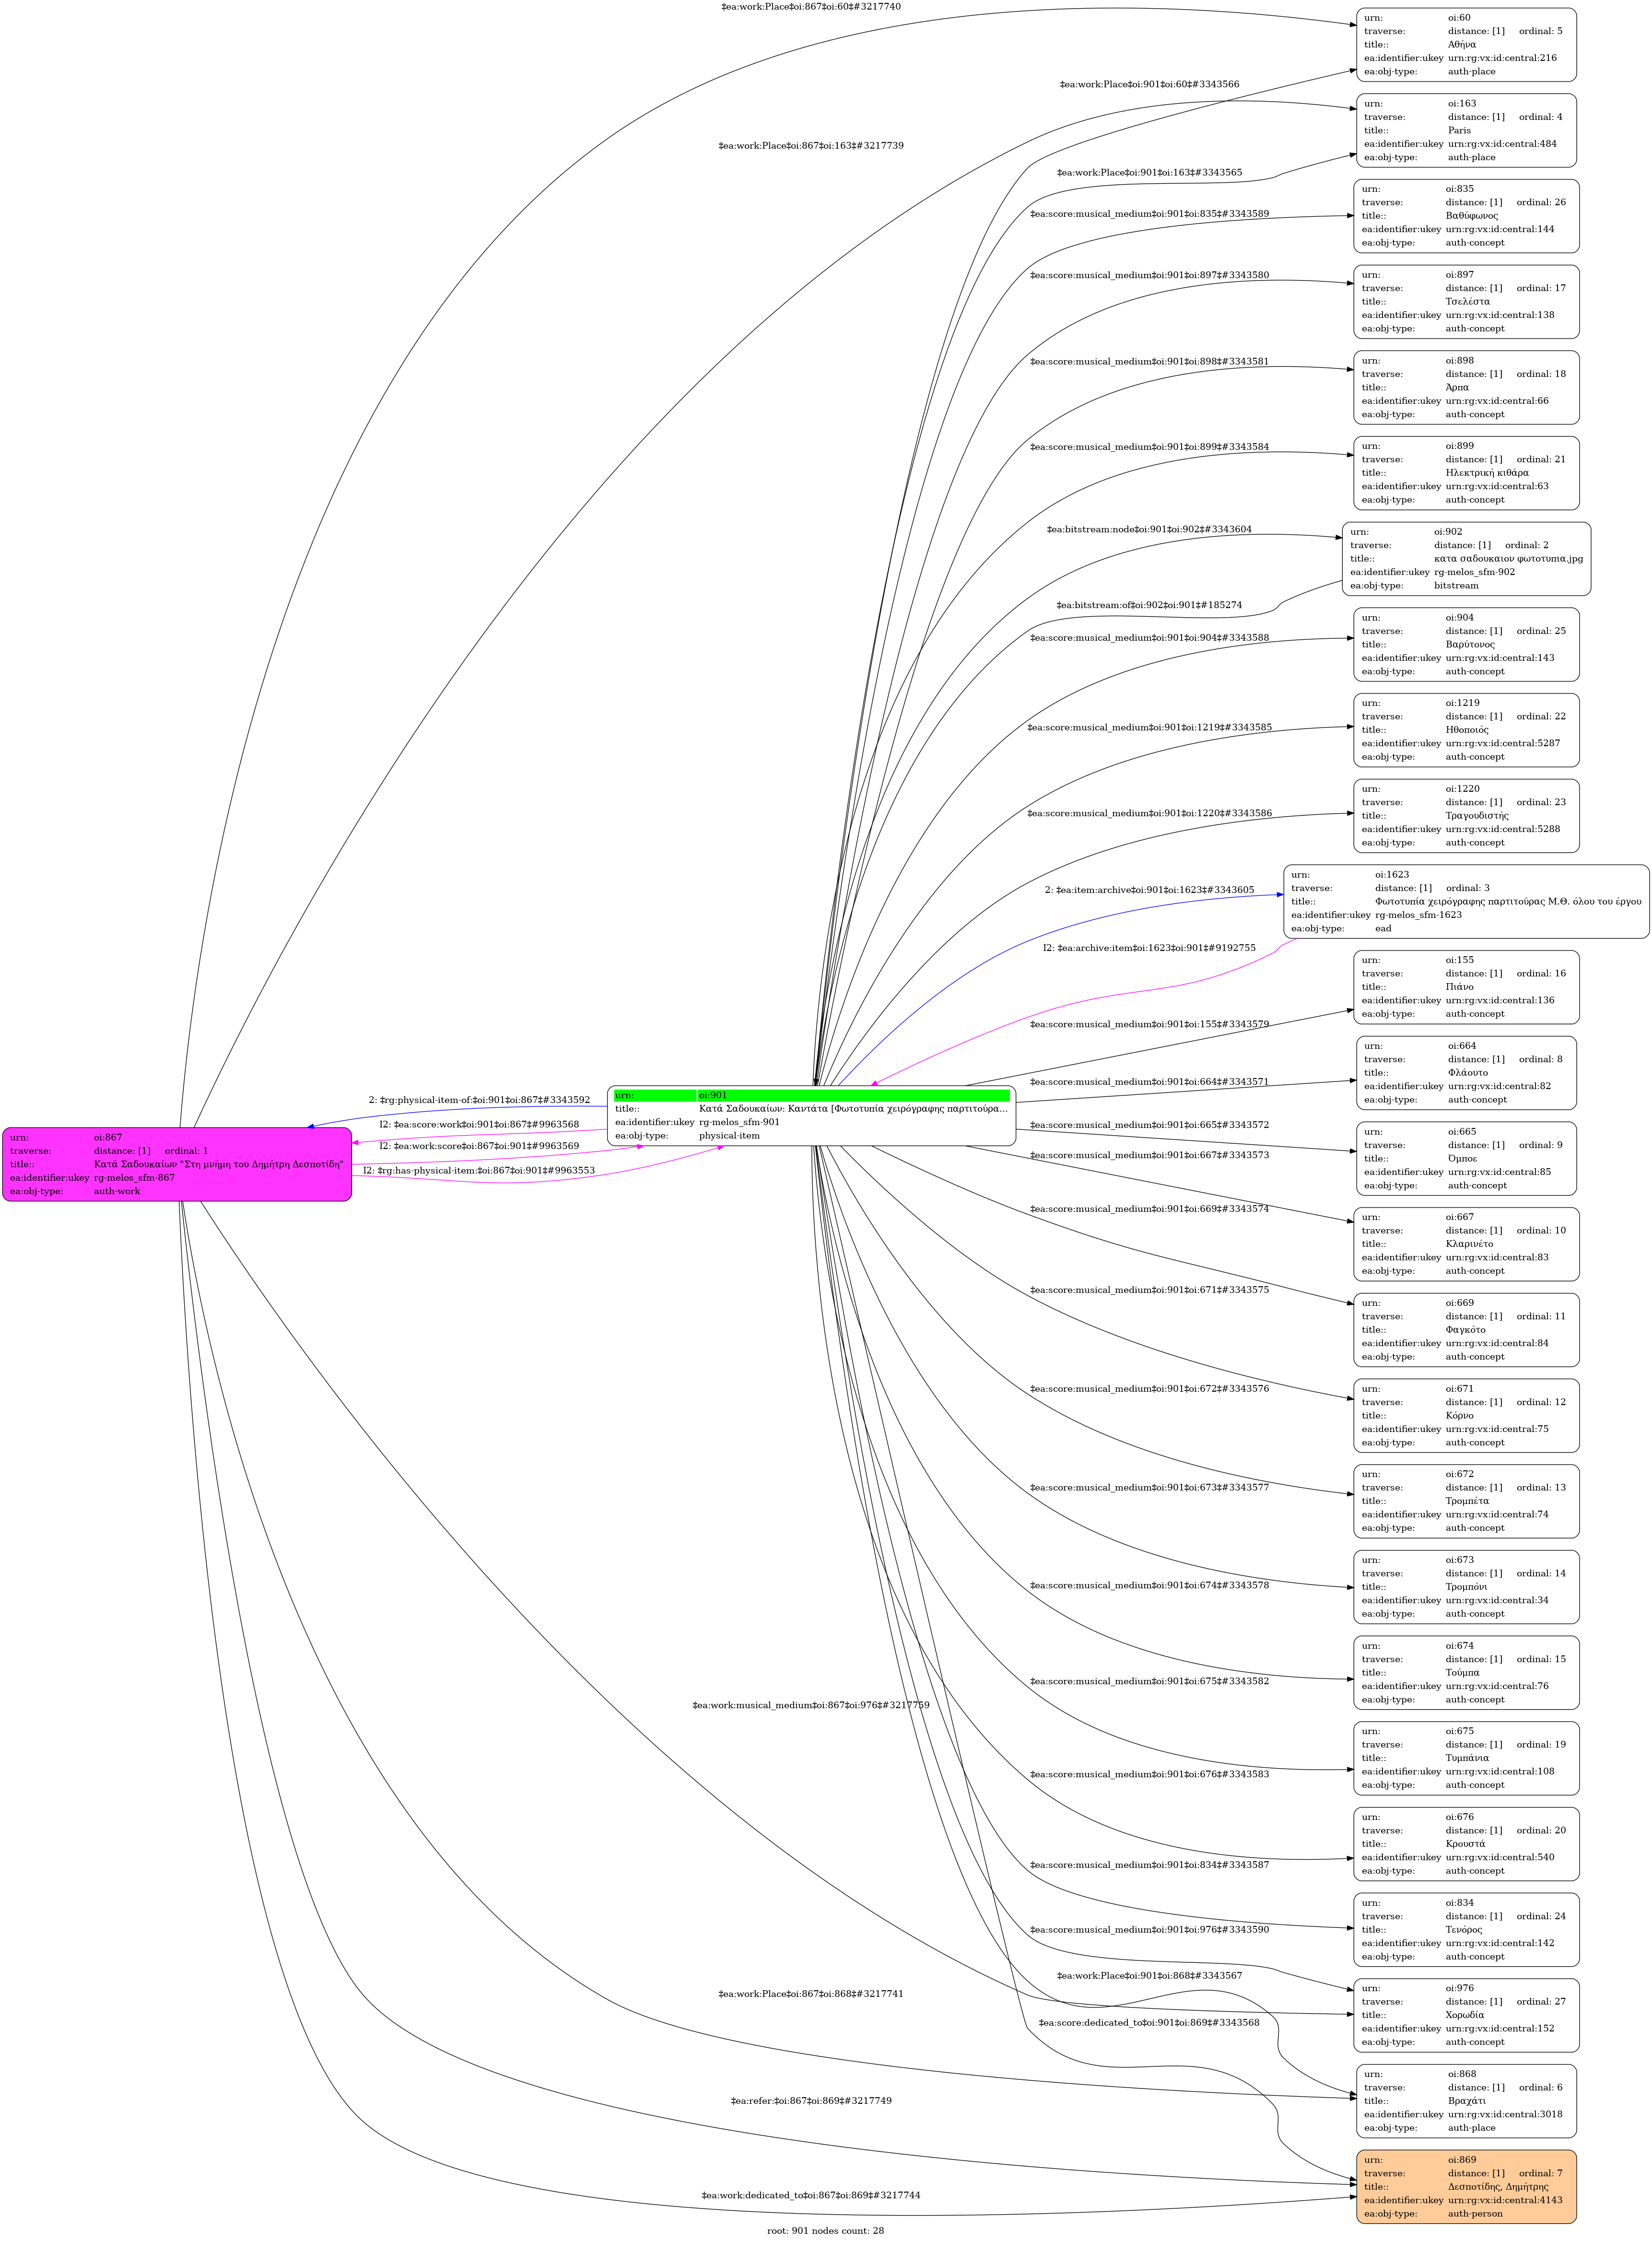Click the ea:item:archive blue edge label
The width and height of the screenshot is (1652, 2241).
click(1149, 890)
